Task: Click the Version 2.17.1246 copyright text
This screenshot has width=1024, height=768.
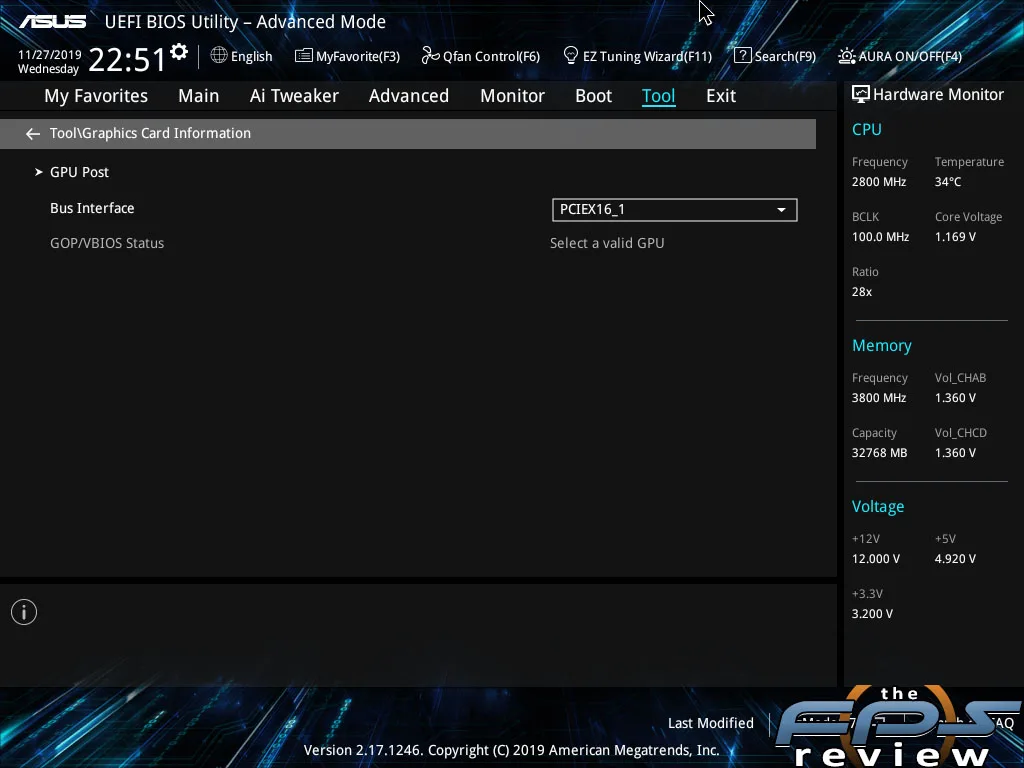Action: 511,750
